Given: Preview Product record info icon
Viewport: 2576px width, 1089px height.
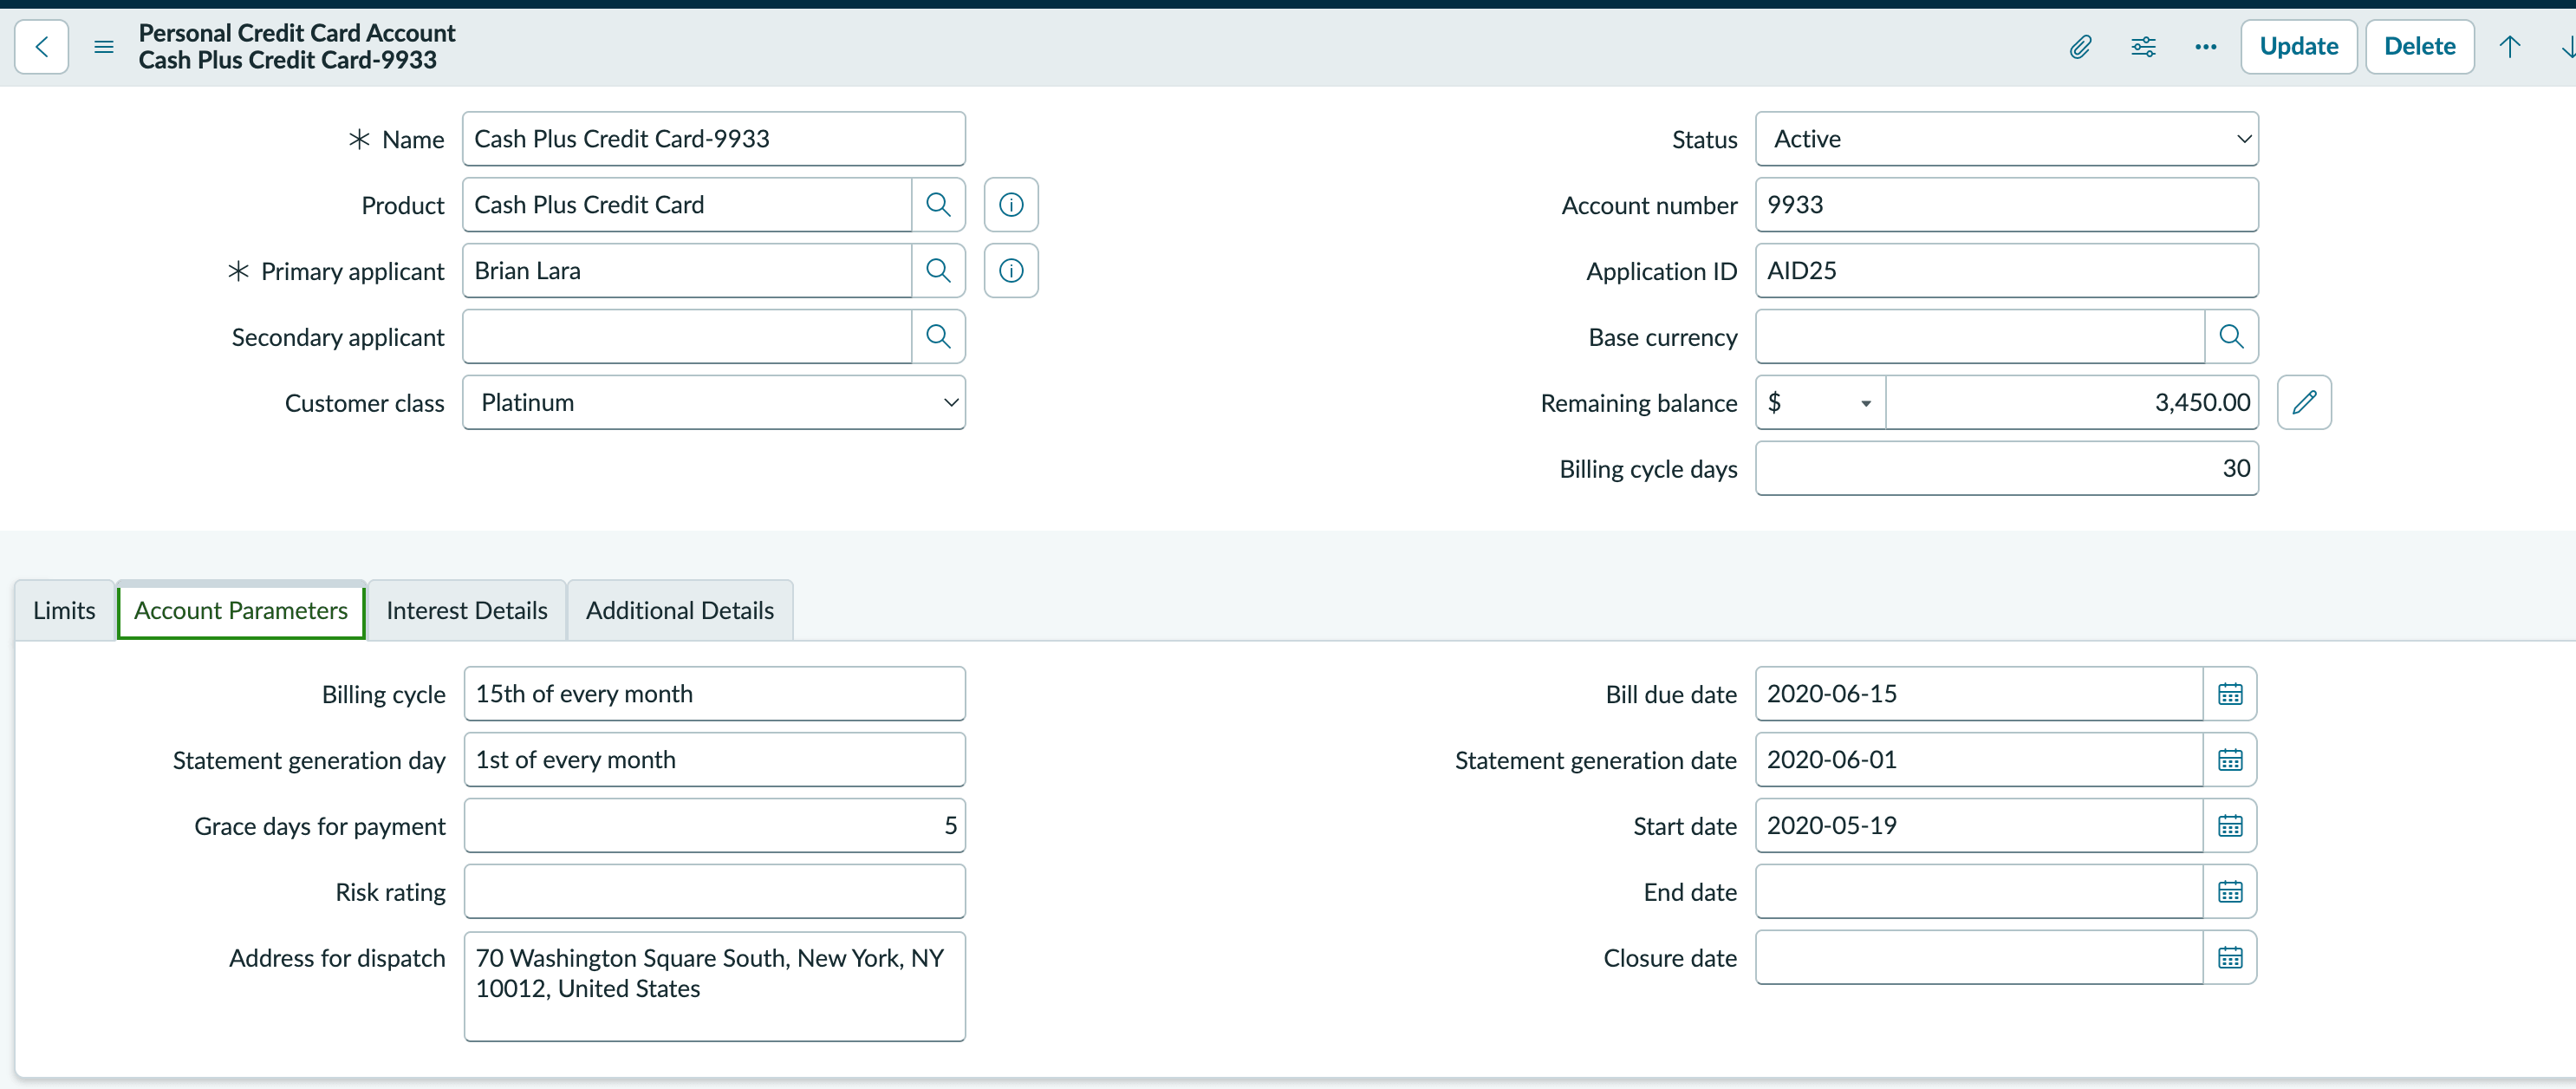Looking at the screenshot, I should (1010, 205).
